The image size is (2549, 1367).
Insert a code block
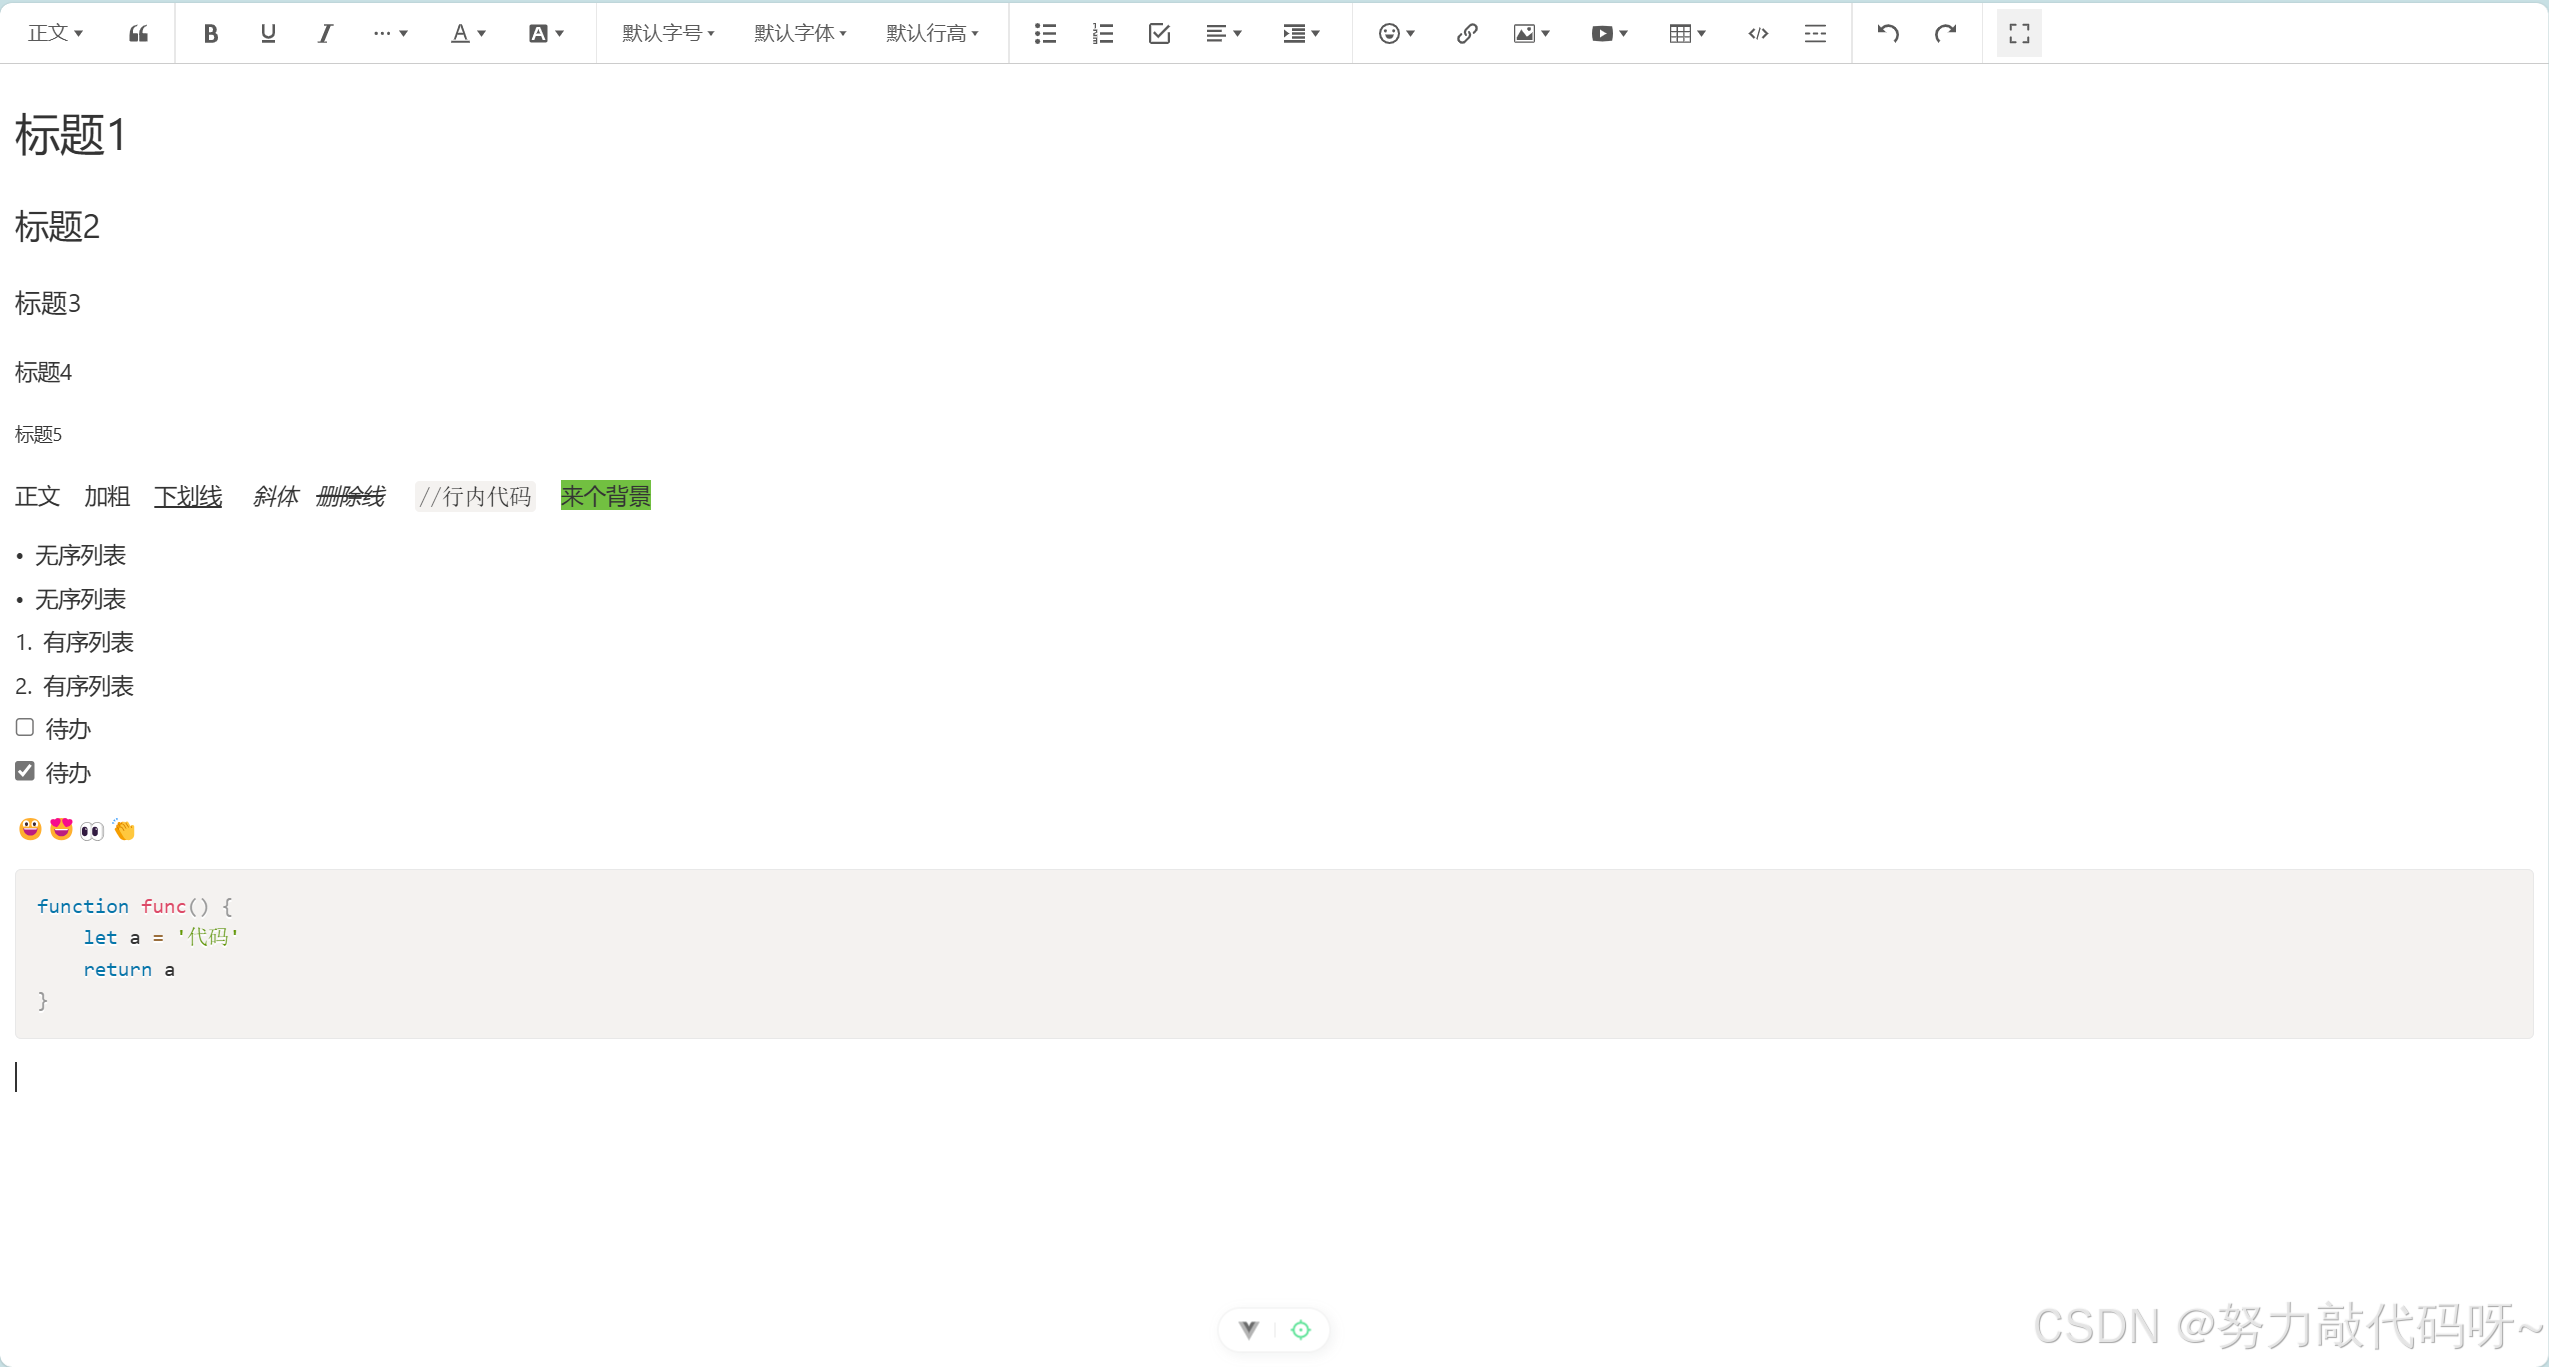click(x=1758, y=34)
